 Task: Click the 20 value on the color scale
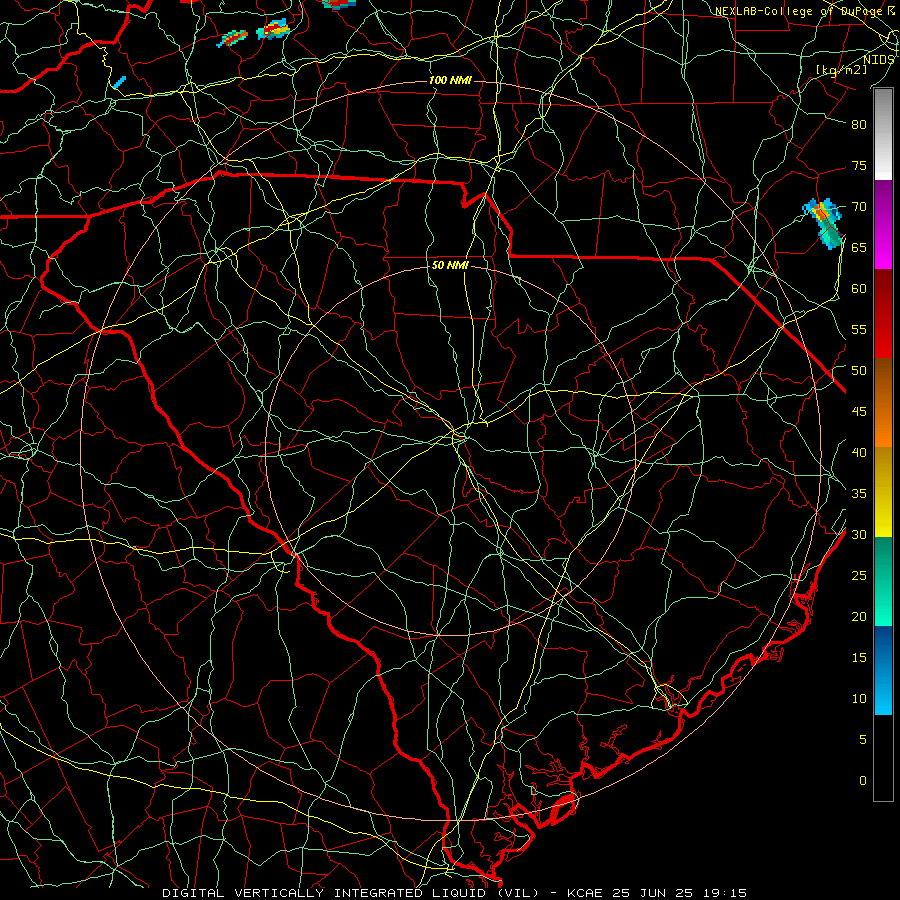coord(859,616)
